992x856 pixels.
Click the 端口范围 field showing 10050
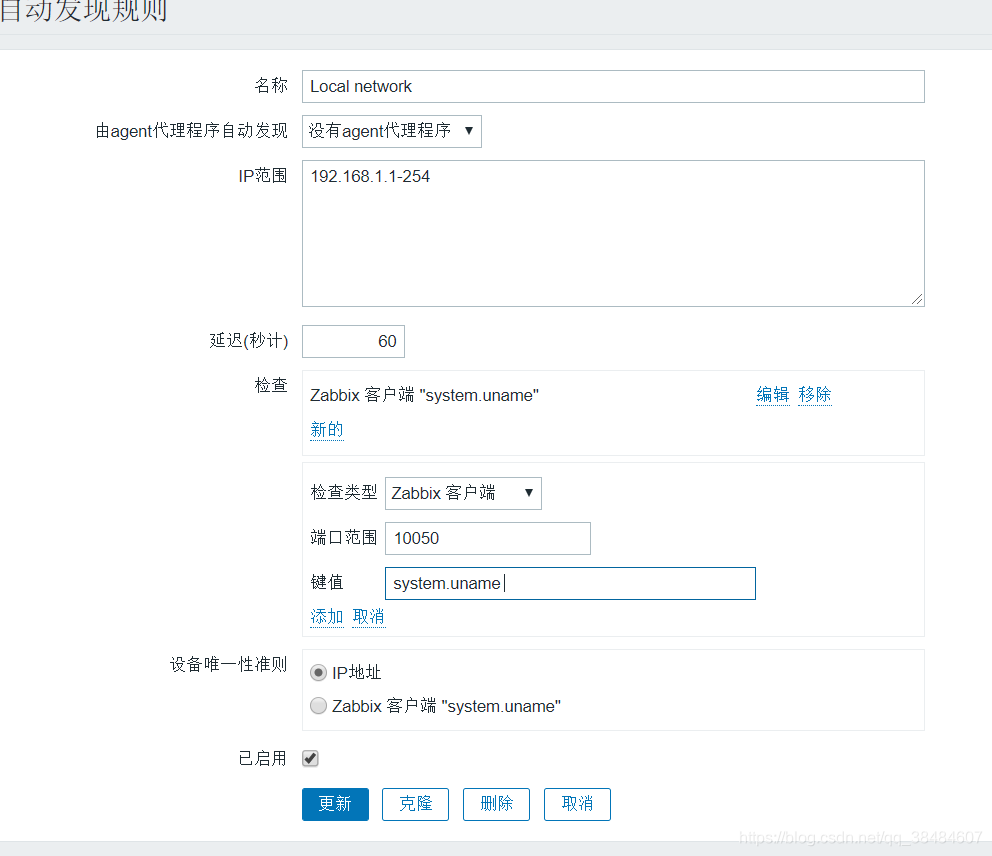[x=488, y=538]
